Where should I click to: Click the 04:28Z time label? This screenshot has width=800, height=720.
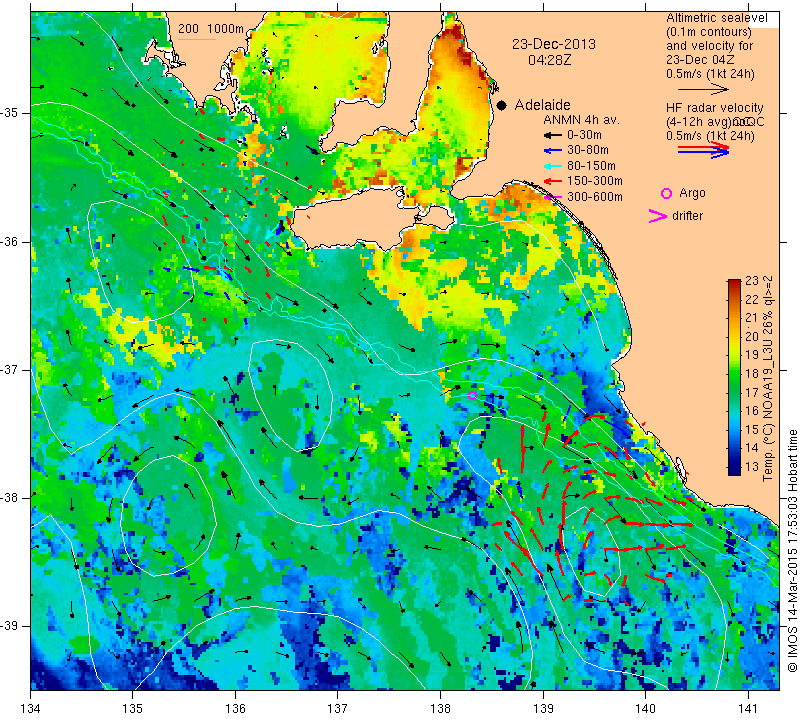click(x=549, y=60)
